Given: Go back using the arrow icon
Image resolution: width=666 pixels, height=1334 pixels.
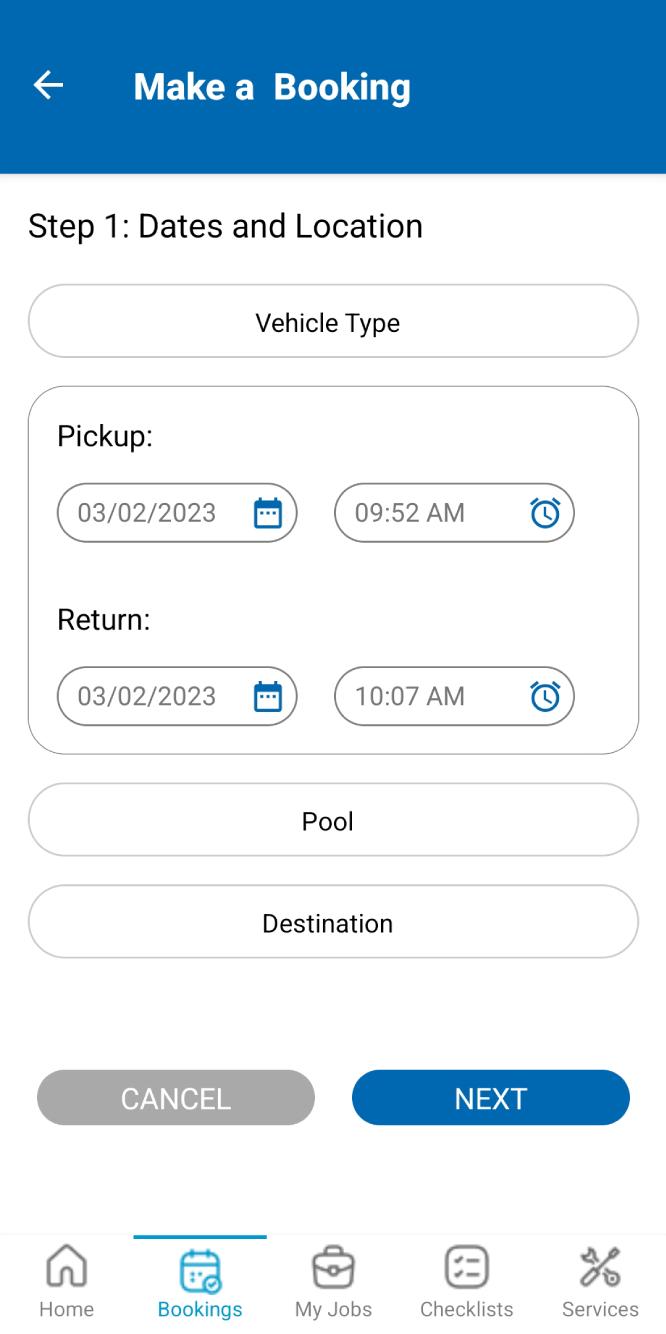Looking at the screenshot, I should [48, 86].
